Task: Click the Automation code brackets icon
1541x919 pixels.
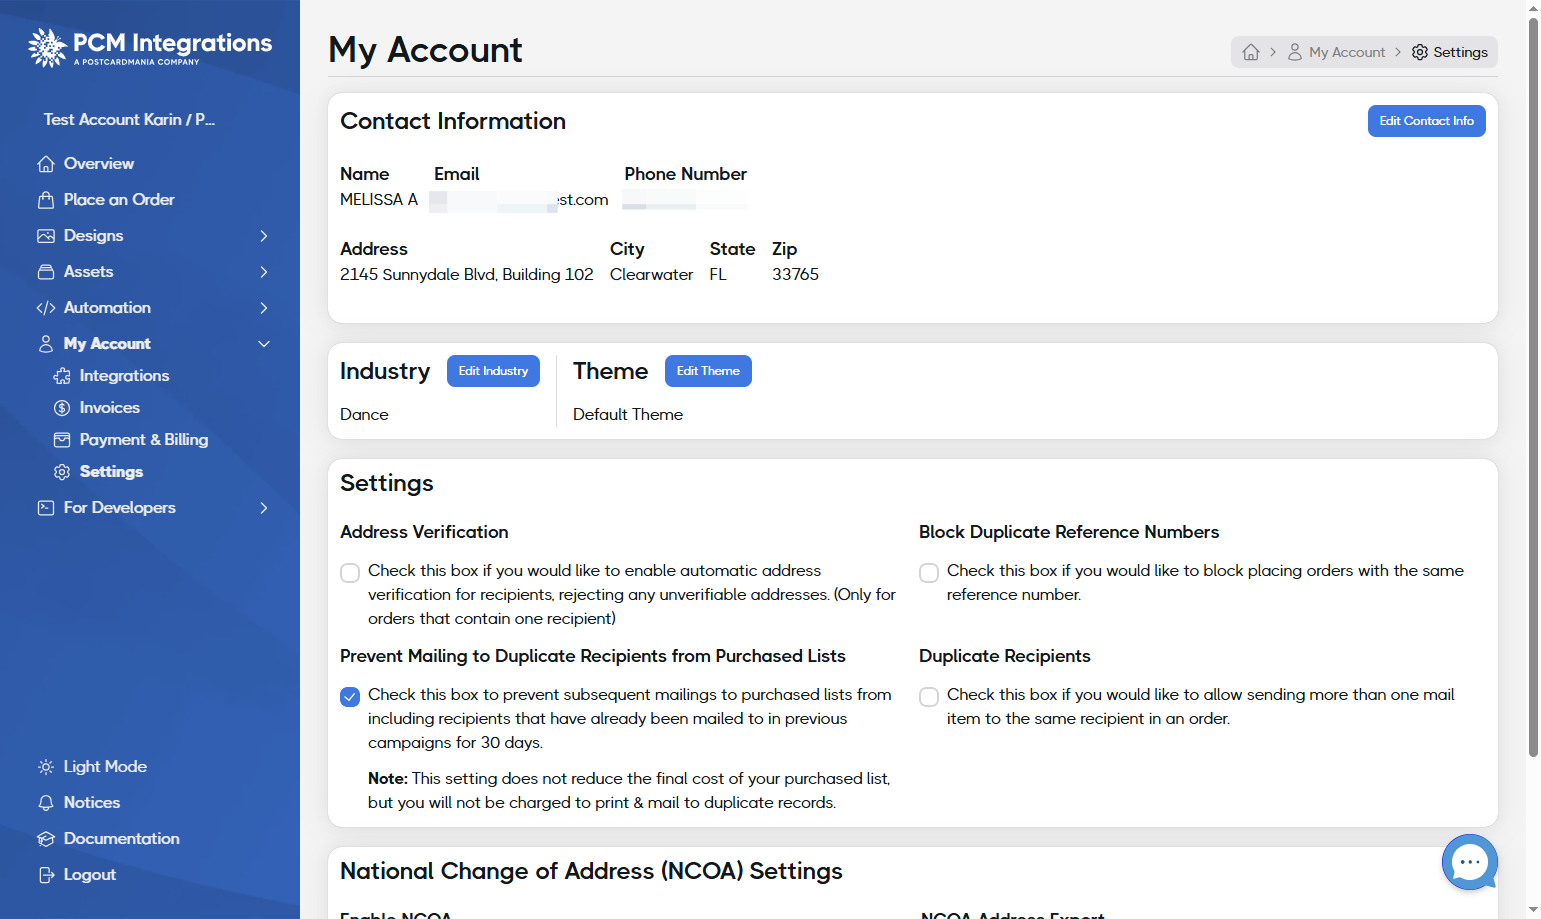Action: pyautogui.click(x=46, y=308)
